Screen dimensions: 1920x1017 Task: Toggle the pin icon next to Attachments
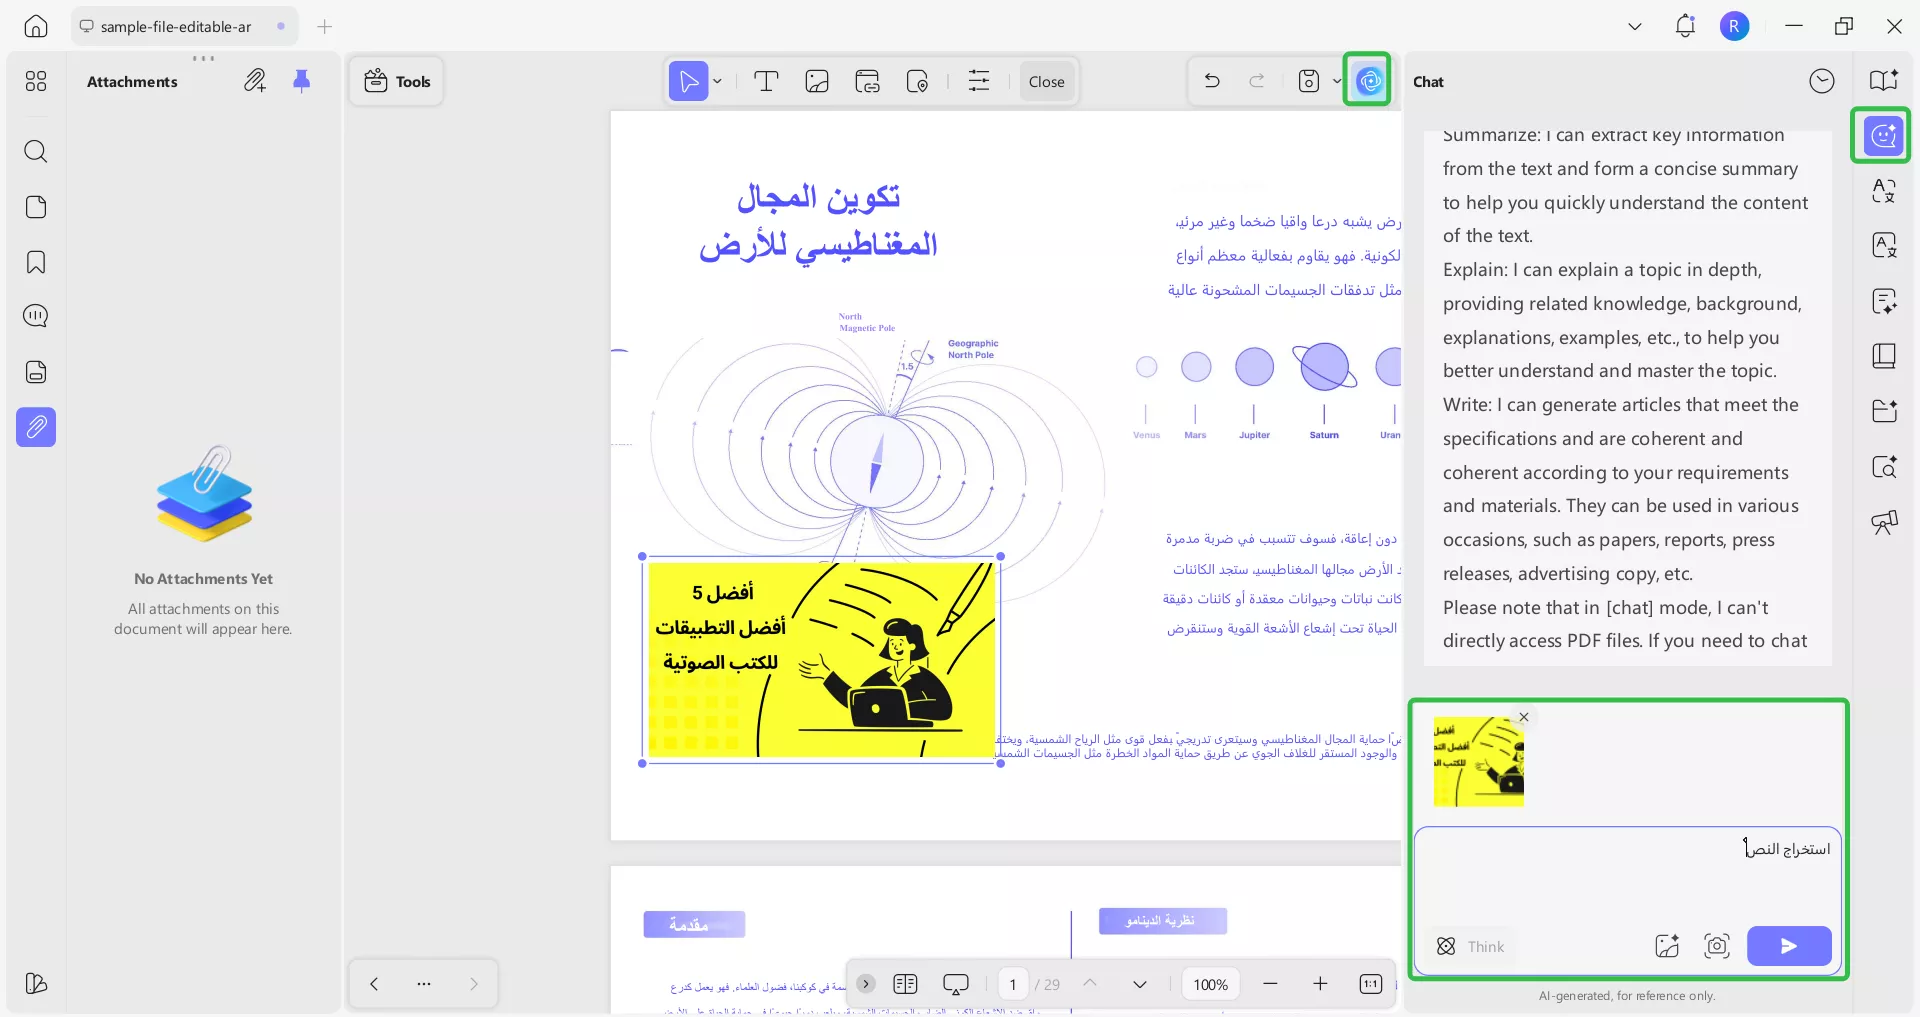point(303,82)
